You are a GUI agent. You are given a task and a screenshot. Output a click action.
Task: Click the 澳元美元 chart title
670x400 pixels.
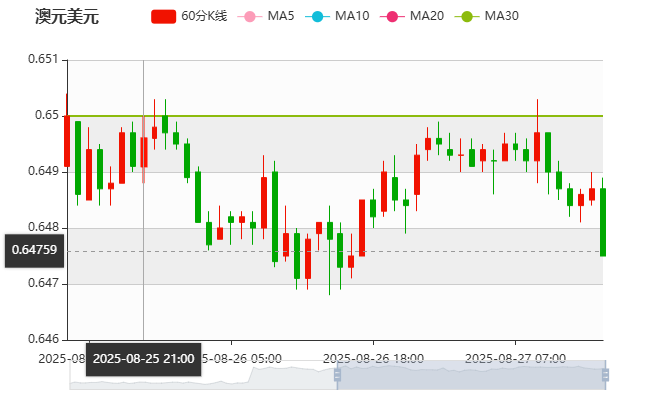66,17
